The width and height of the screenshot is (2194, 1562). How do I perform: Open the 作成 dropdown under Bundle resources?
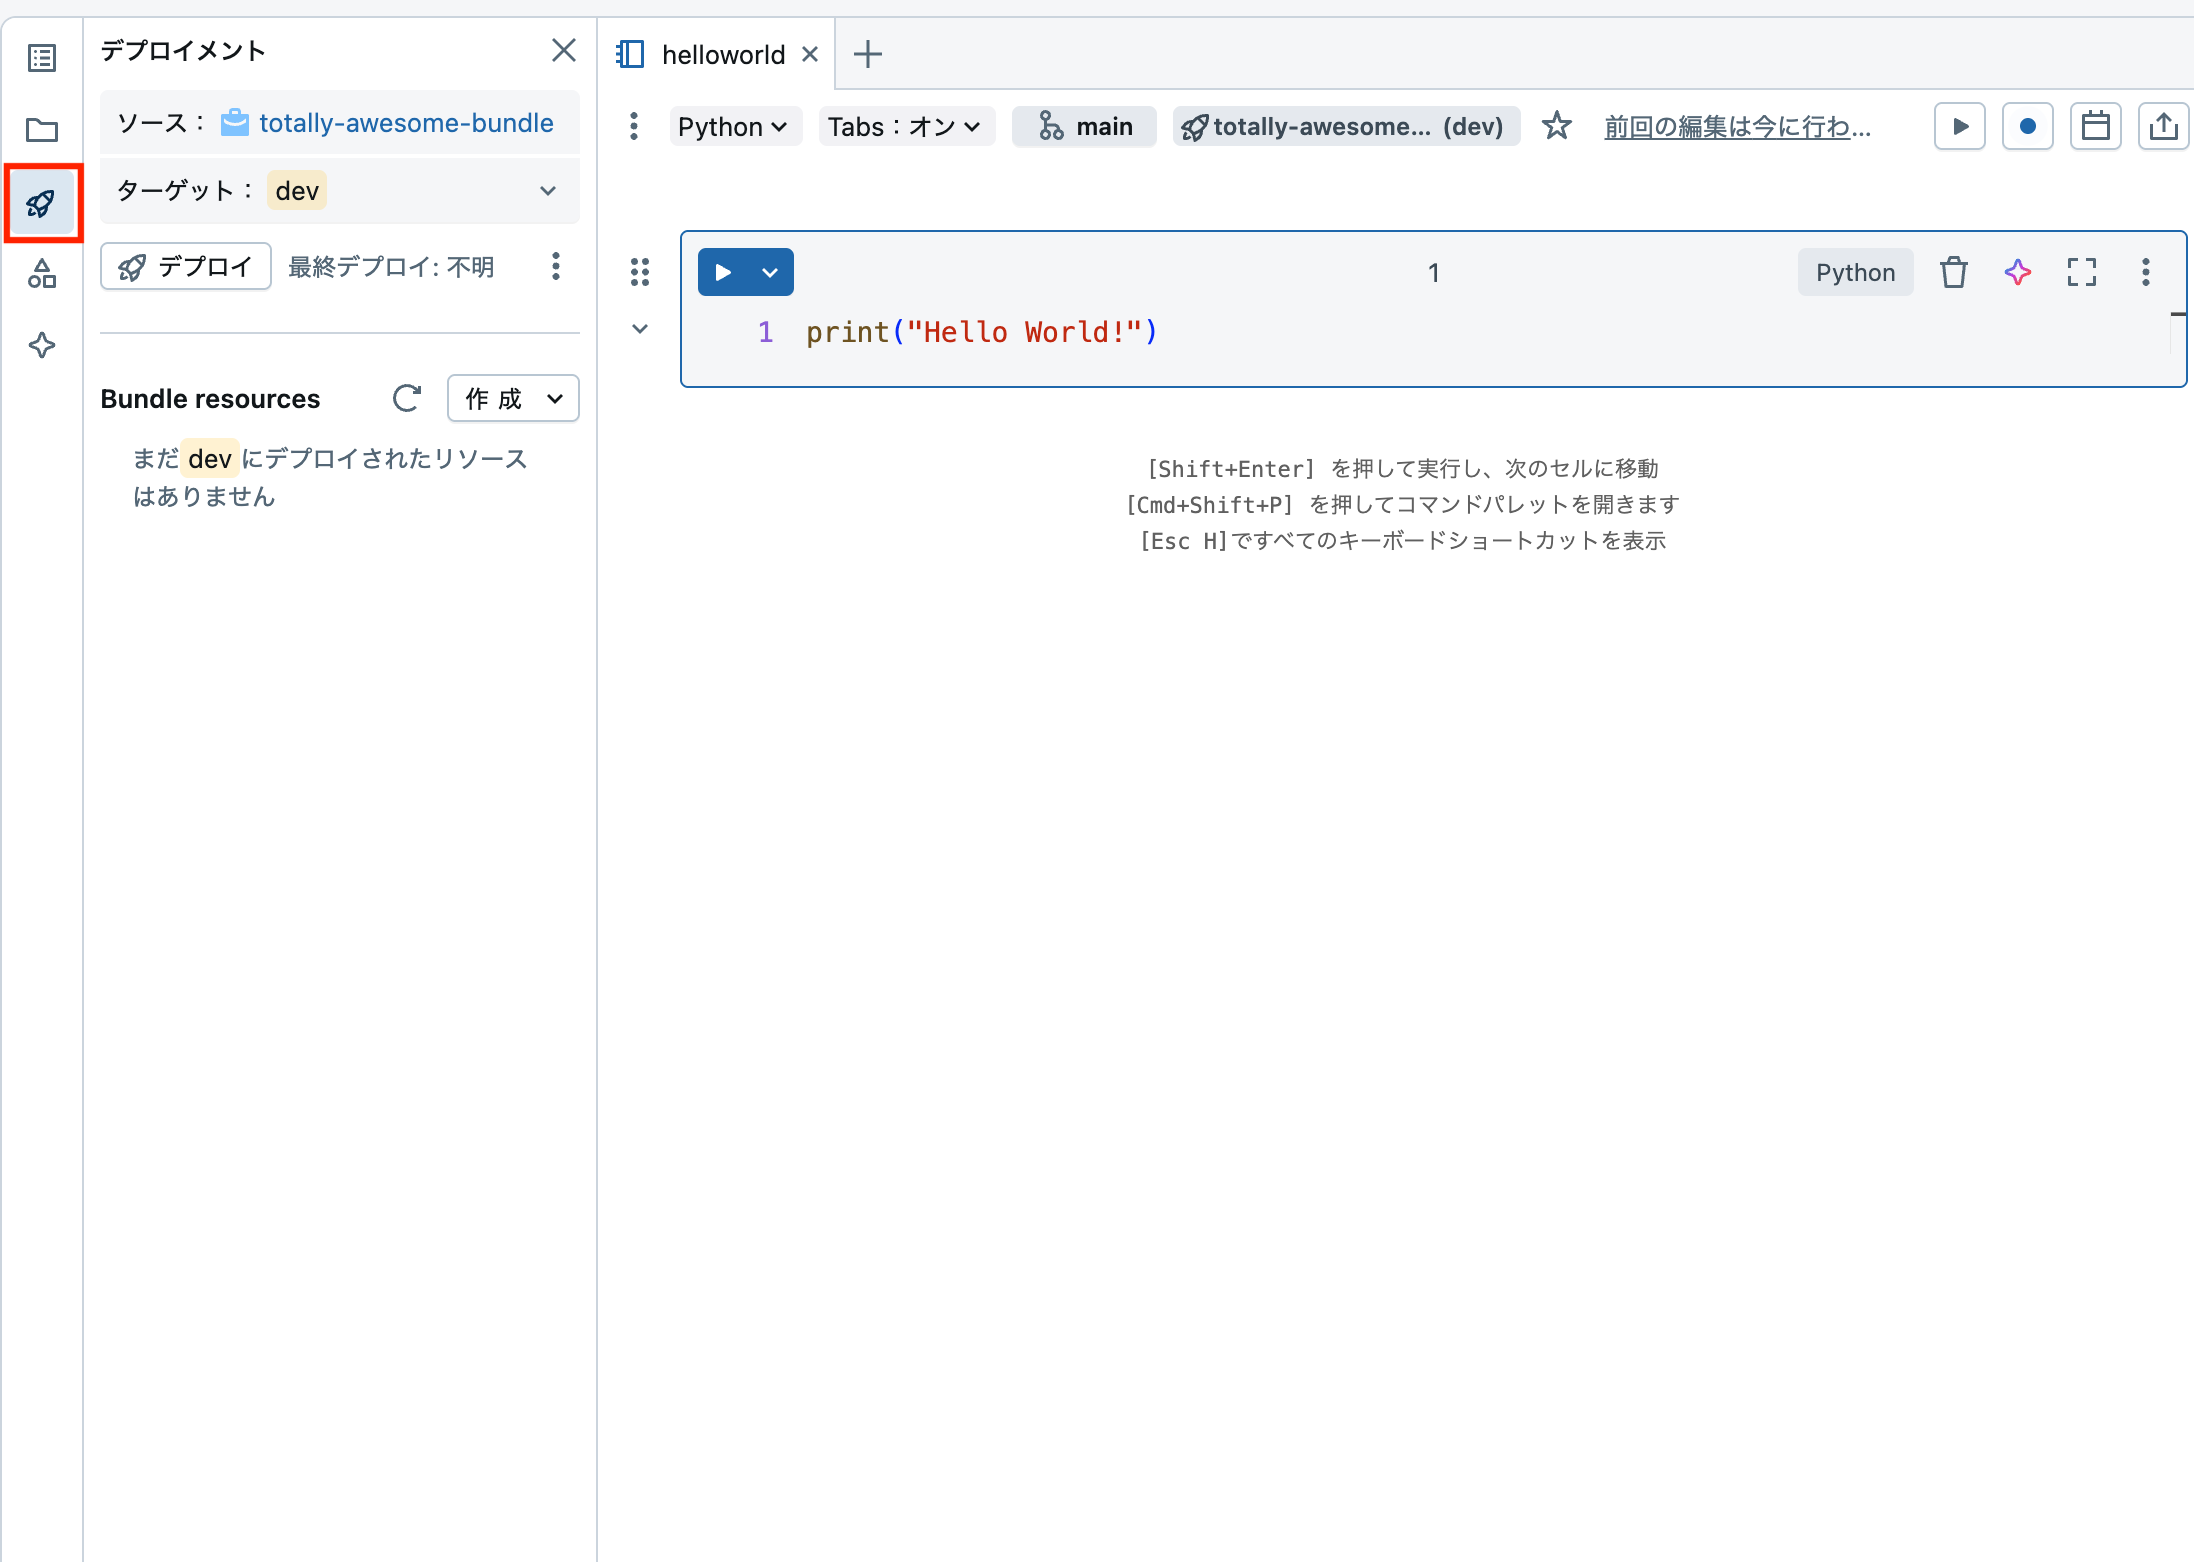[512, 398]
